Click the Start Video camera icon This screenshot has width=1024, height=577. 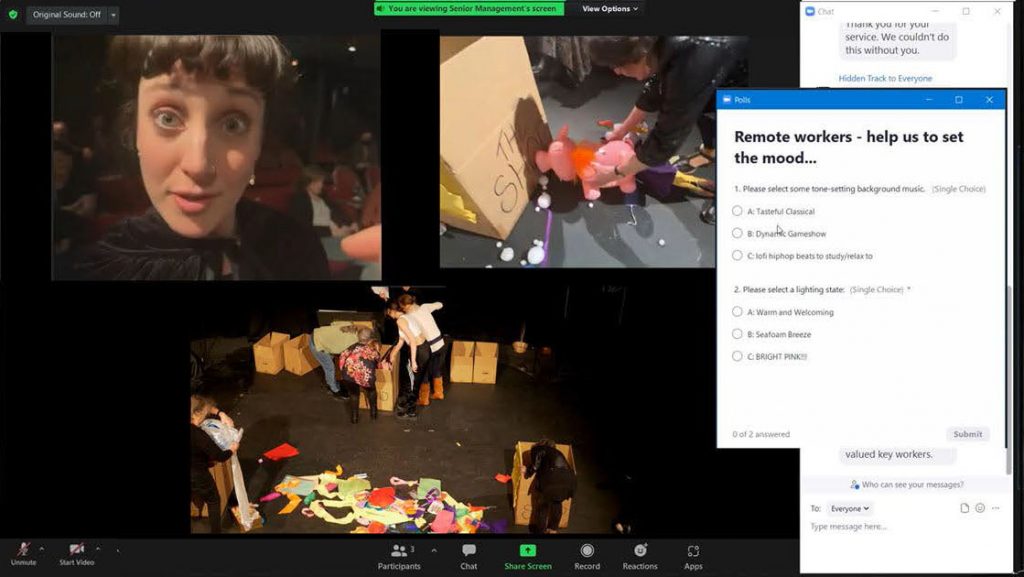point(77,550)
